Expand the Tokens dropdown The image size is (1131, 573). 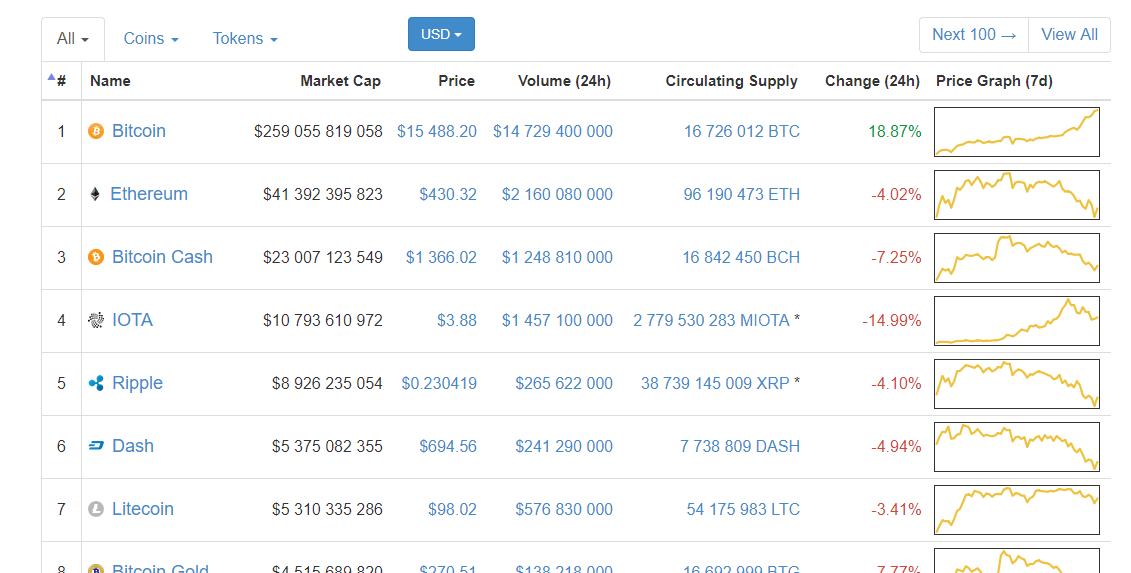point(245,39)
